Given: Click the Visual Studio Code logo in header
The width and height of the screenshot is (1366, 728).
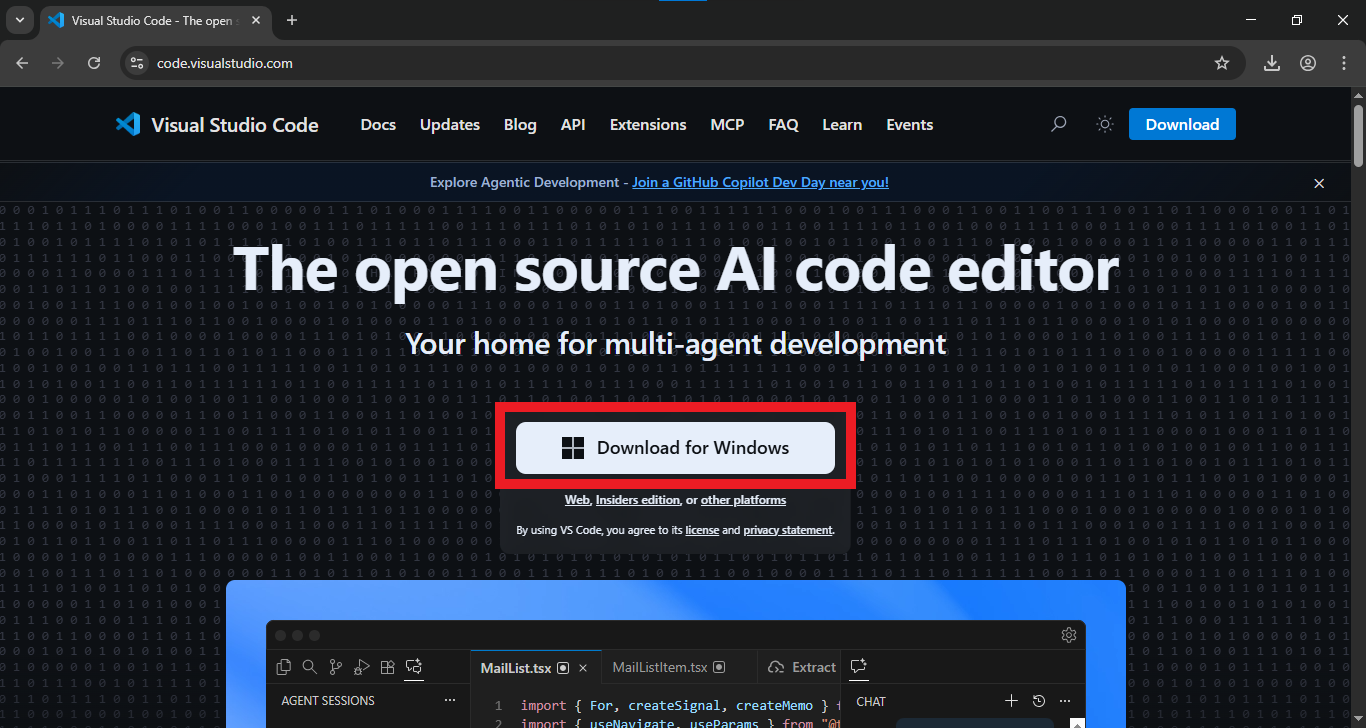Looking at the screenshot, I should pyautogui.click(x=216, y=125).
